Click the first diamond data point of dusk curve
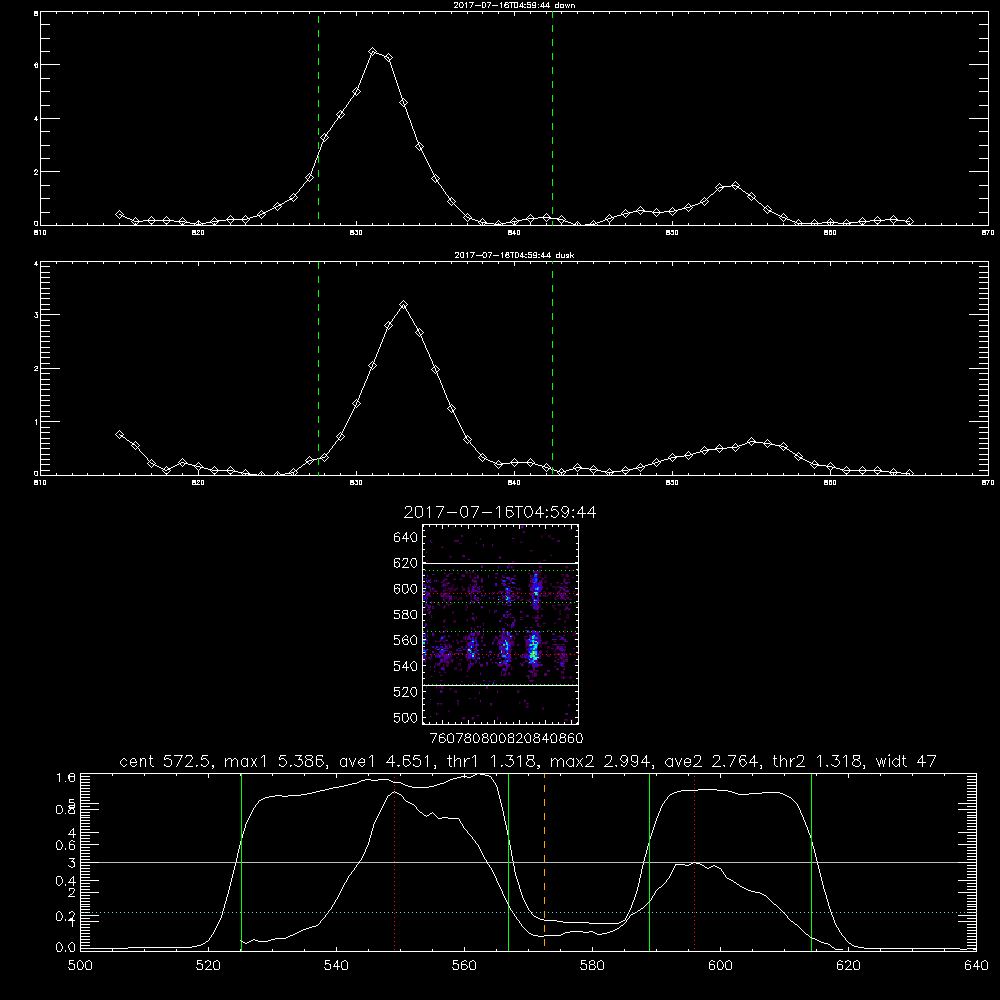 tap(119, 434)
